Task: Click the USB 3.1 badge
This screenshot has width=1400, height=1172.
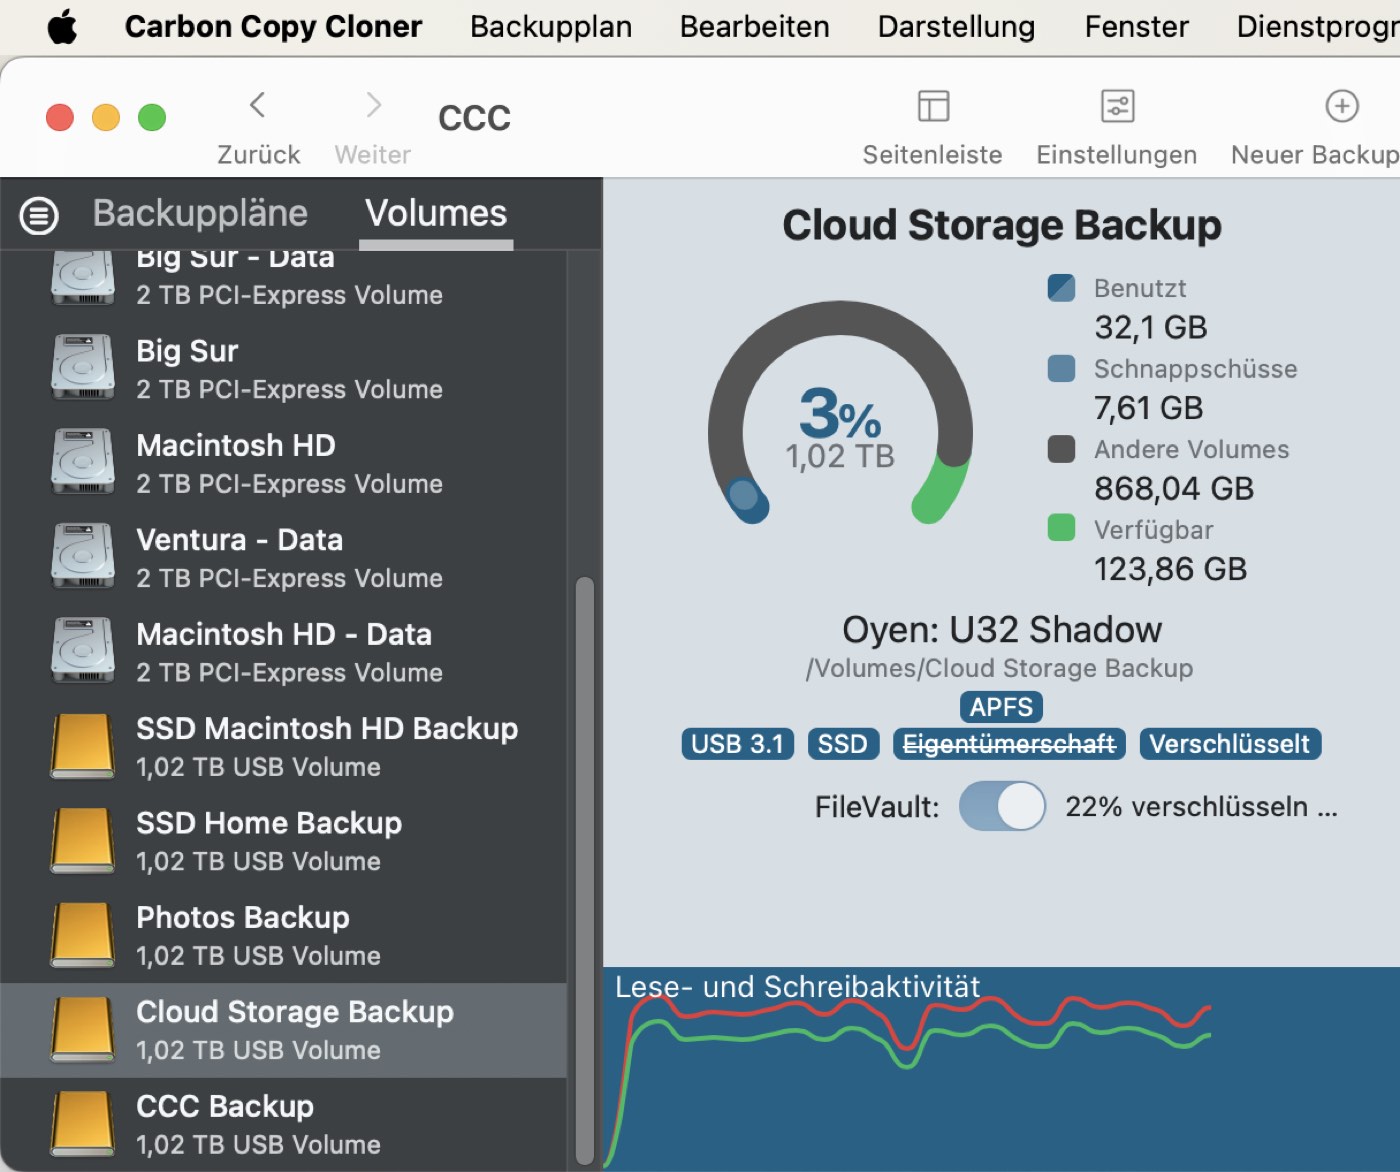Action: click(737, 744)
